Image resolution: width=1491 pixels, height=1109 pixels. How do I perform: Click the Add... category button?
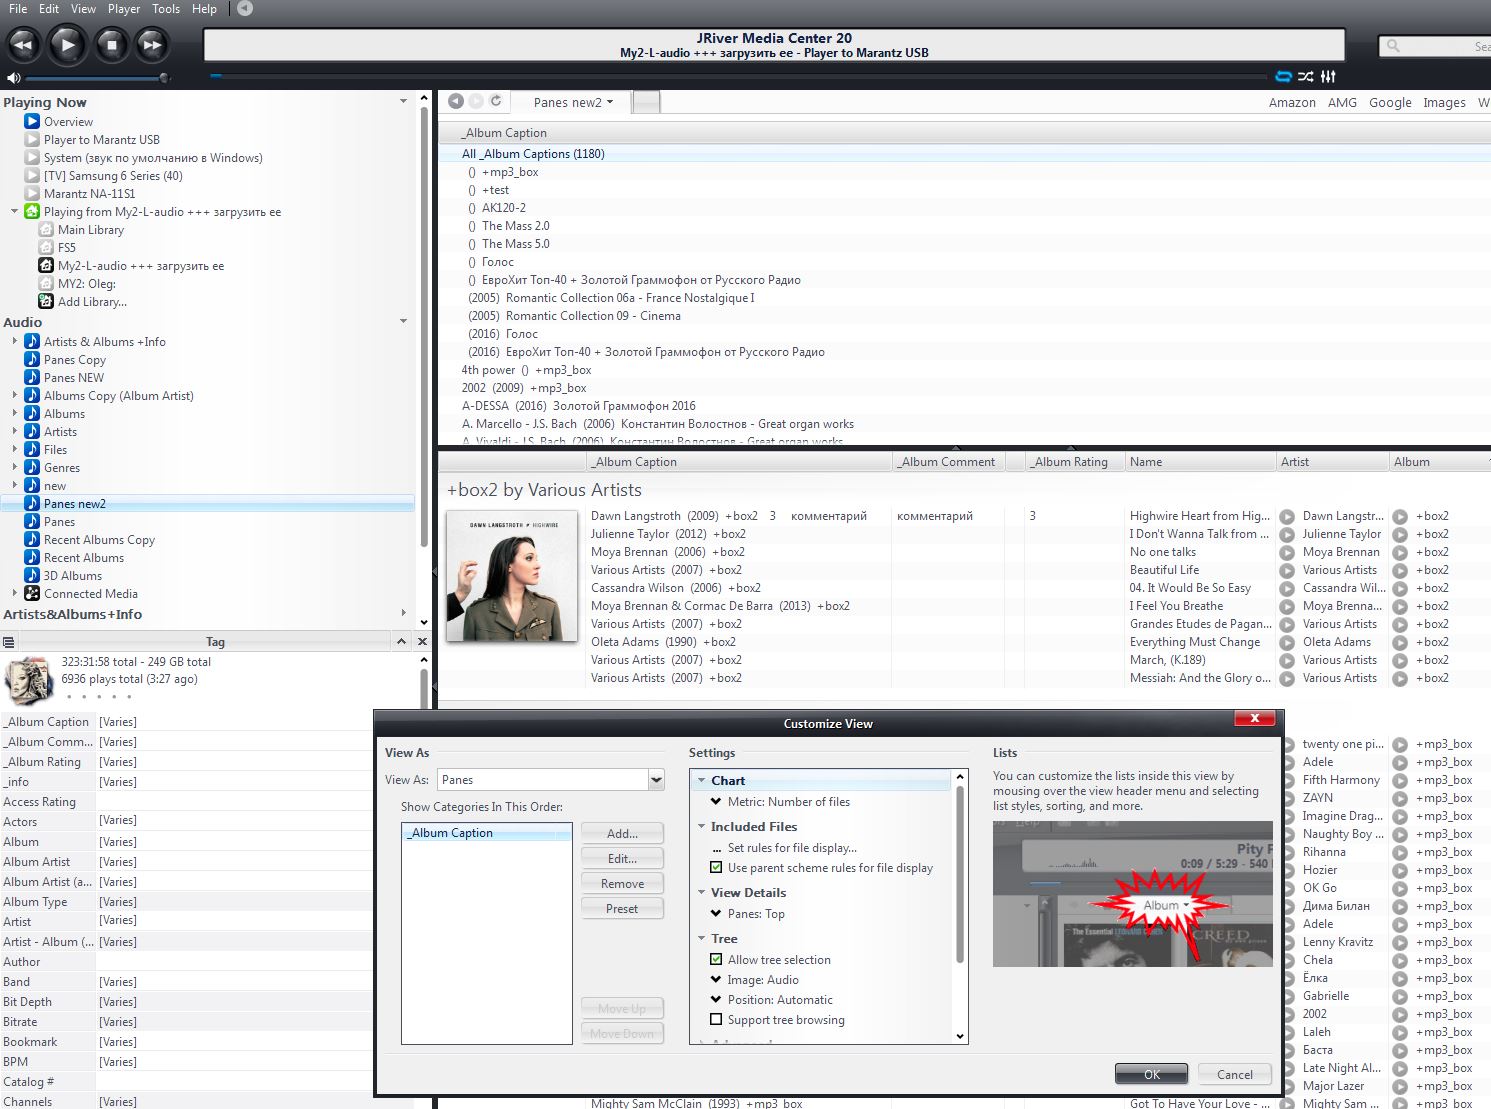point(622,833)
